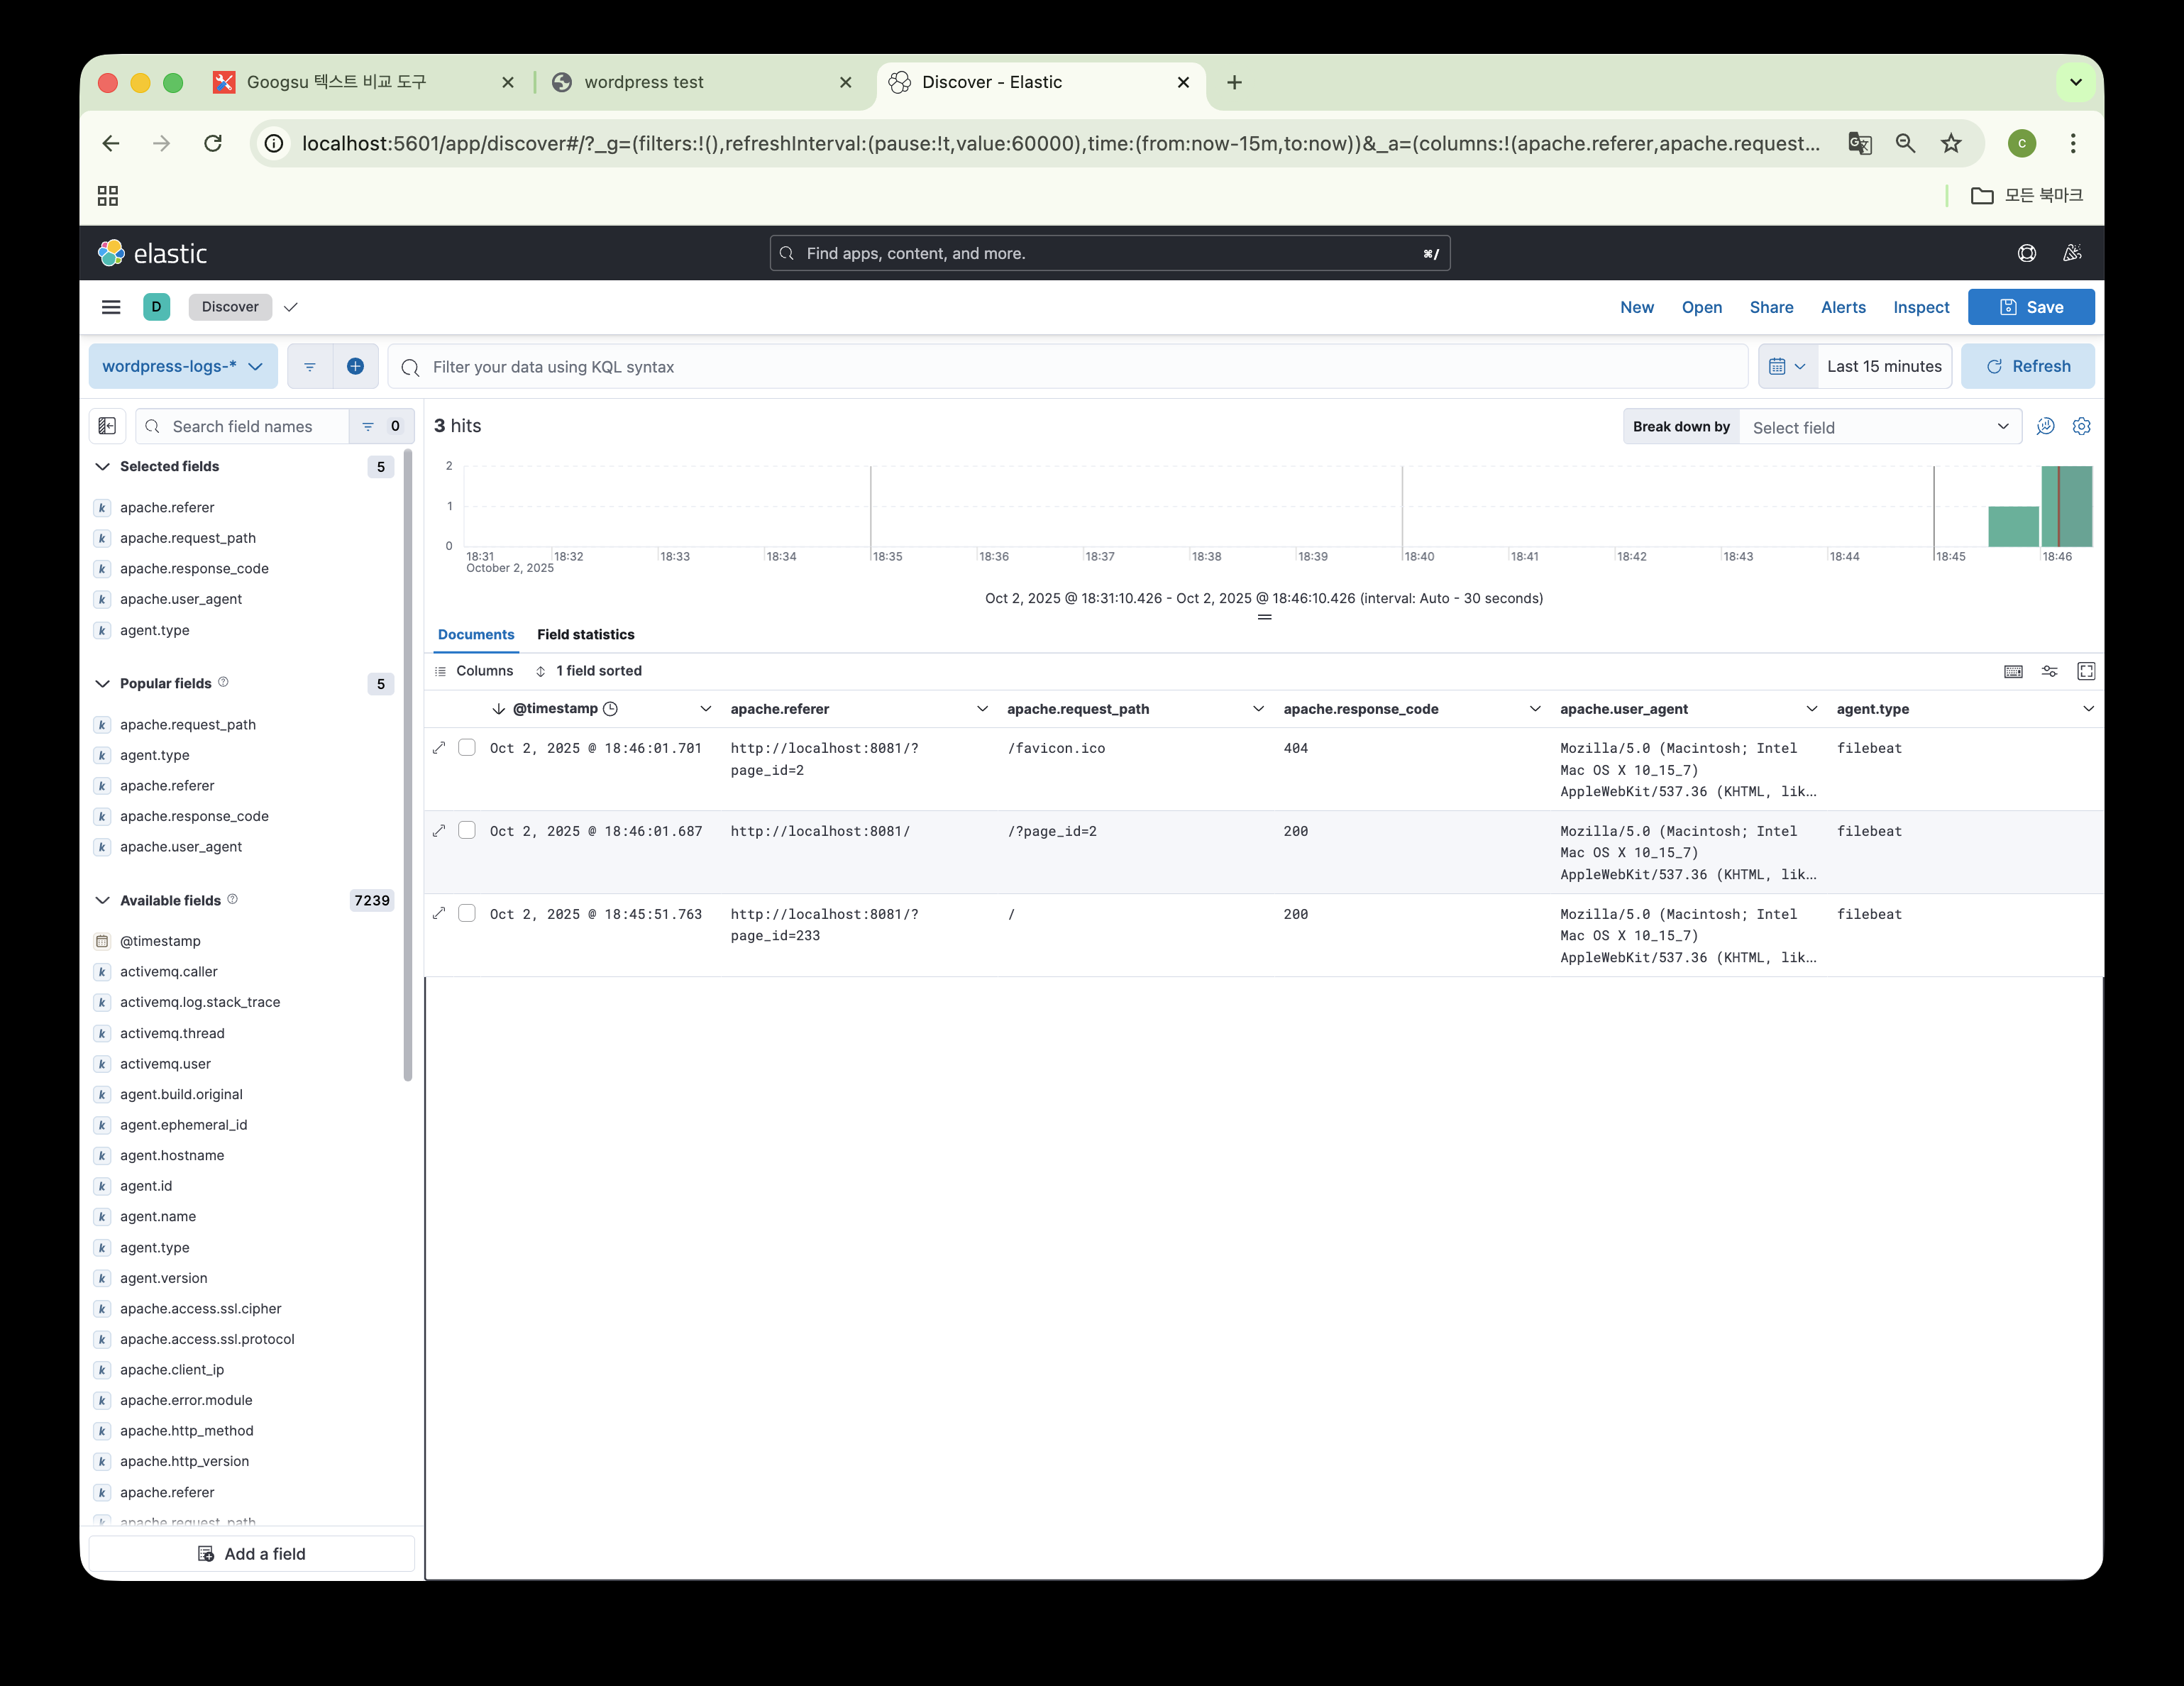Click the add filter plus icon
The height and width of the screenshot is (1686, 2184).
click(x=355, y=366)
